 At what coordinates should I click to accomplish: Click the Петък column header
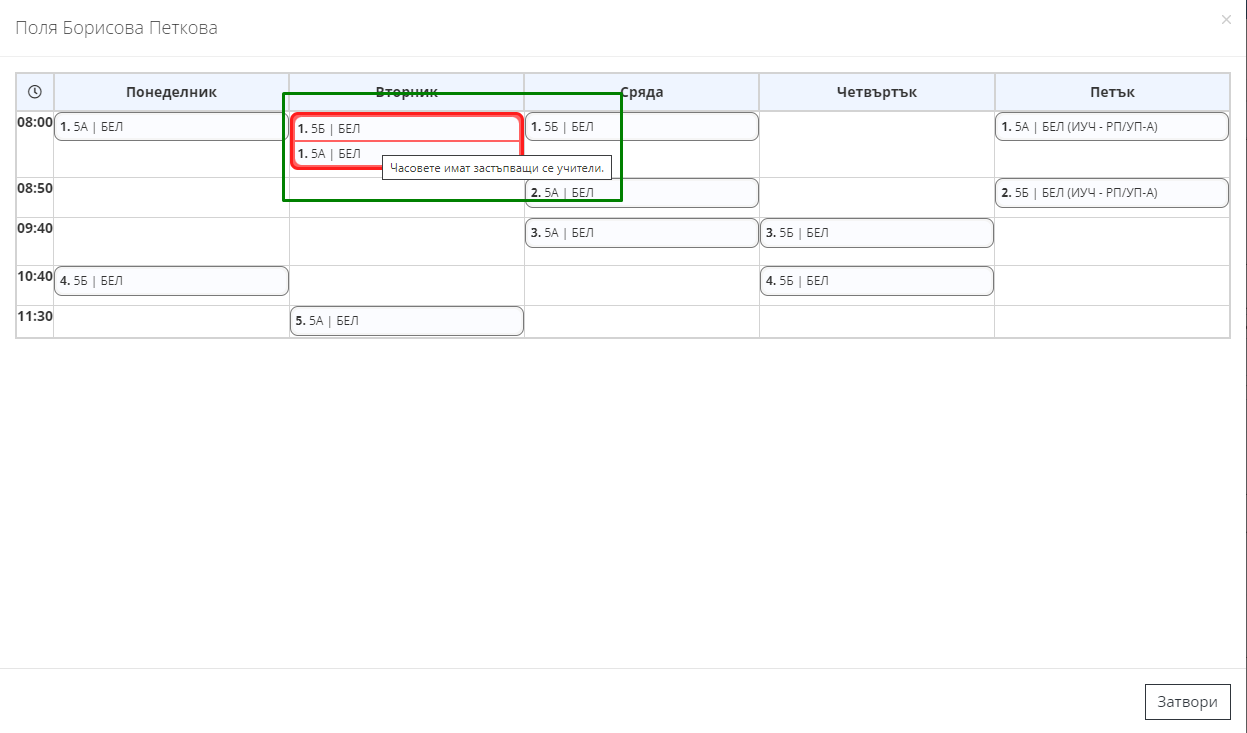1112,92
